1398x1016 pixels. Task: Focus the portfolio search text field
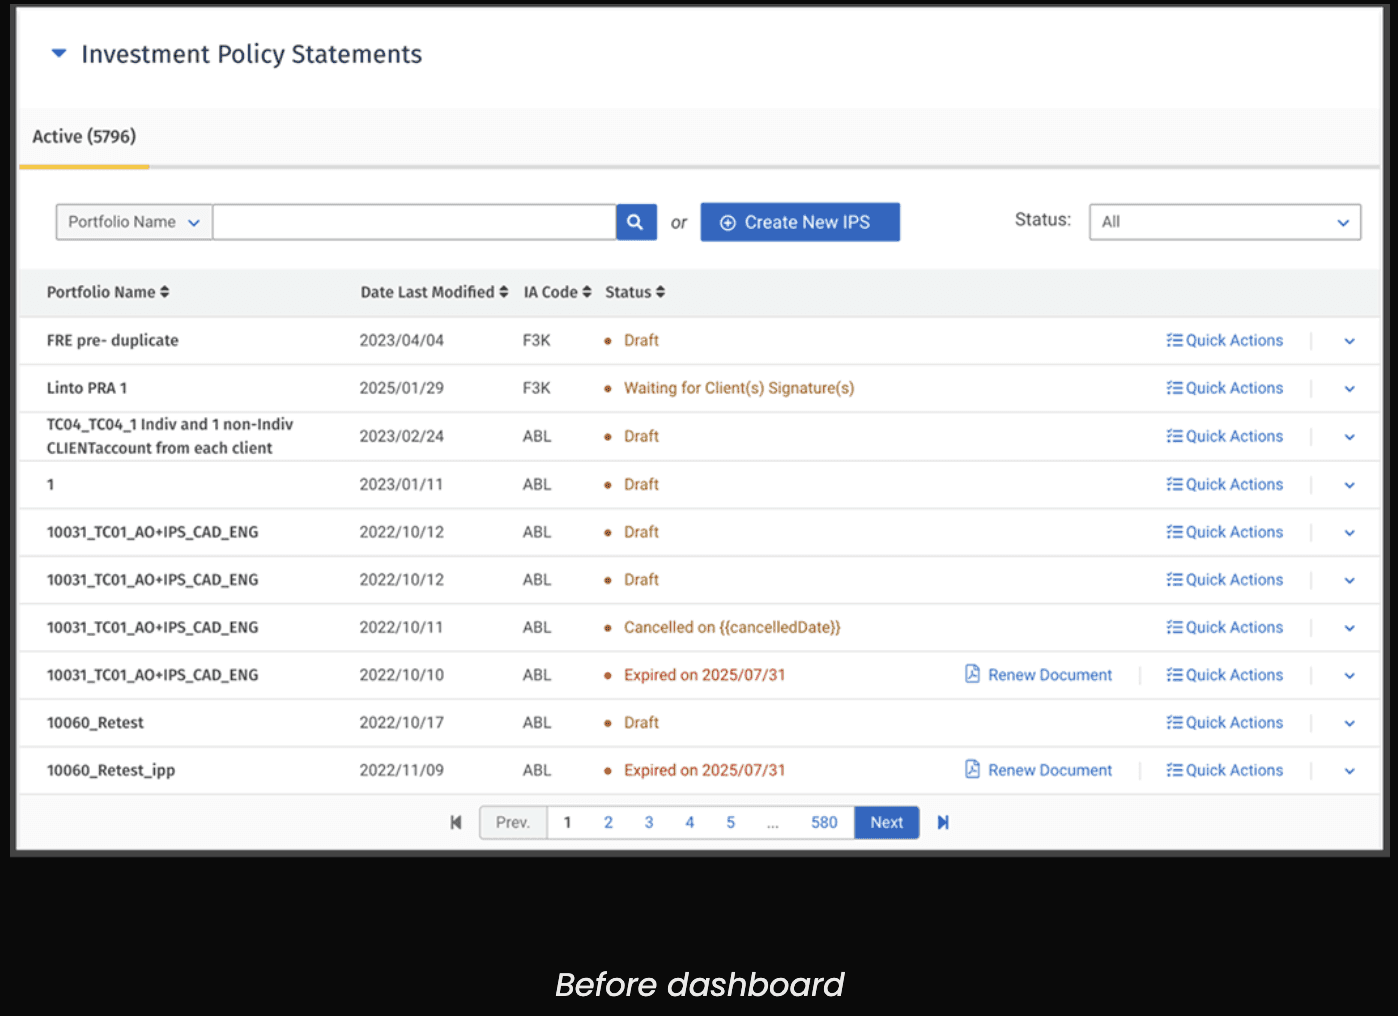(414, 222)
